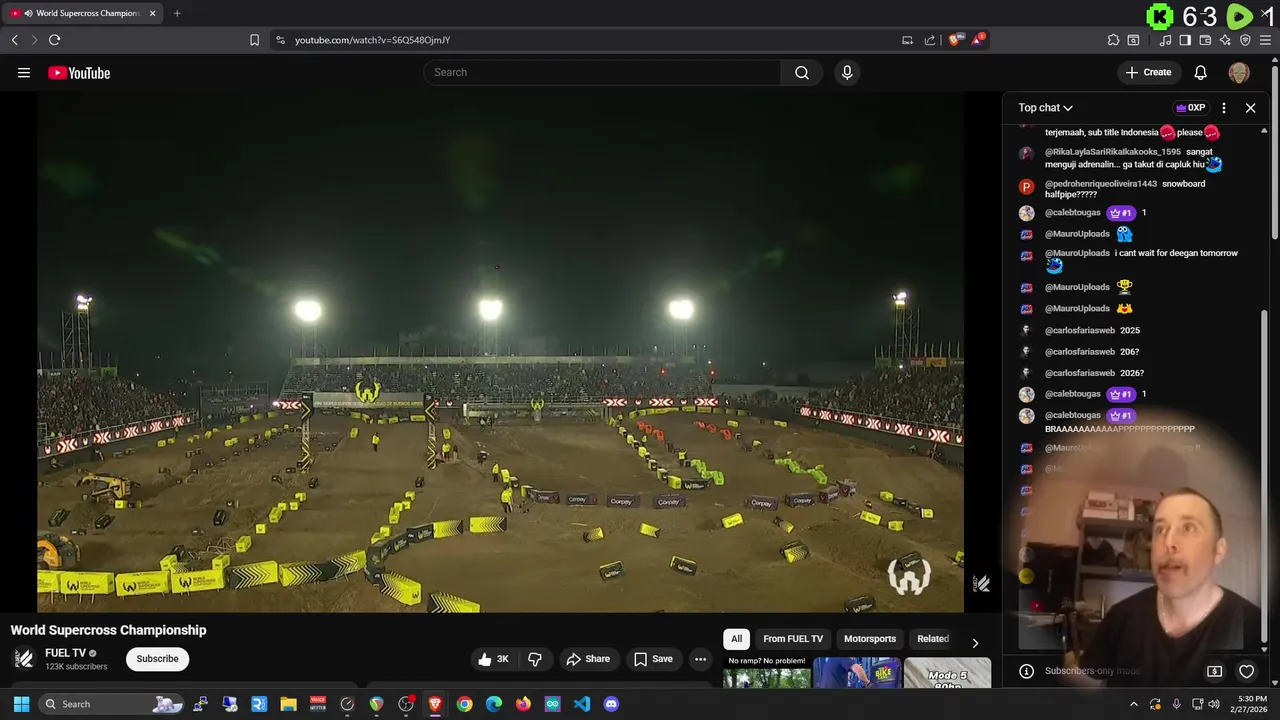The image size is (1280, 720).
Task: Save the video to a playlist
Action: (653, 659)
